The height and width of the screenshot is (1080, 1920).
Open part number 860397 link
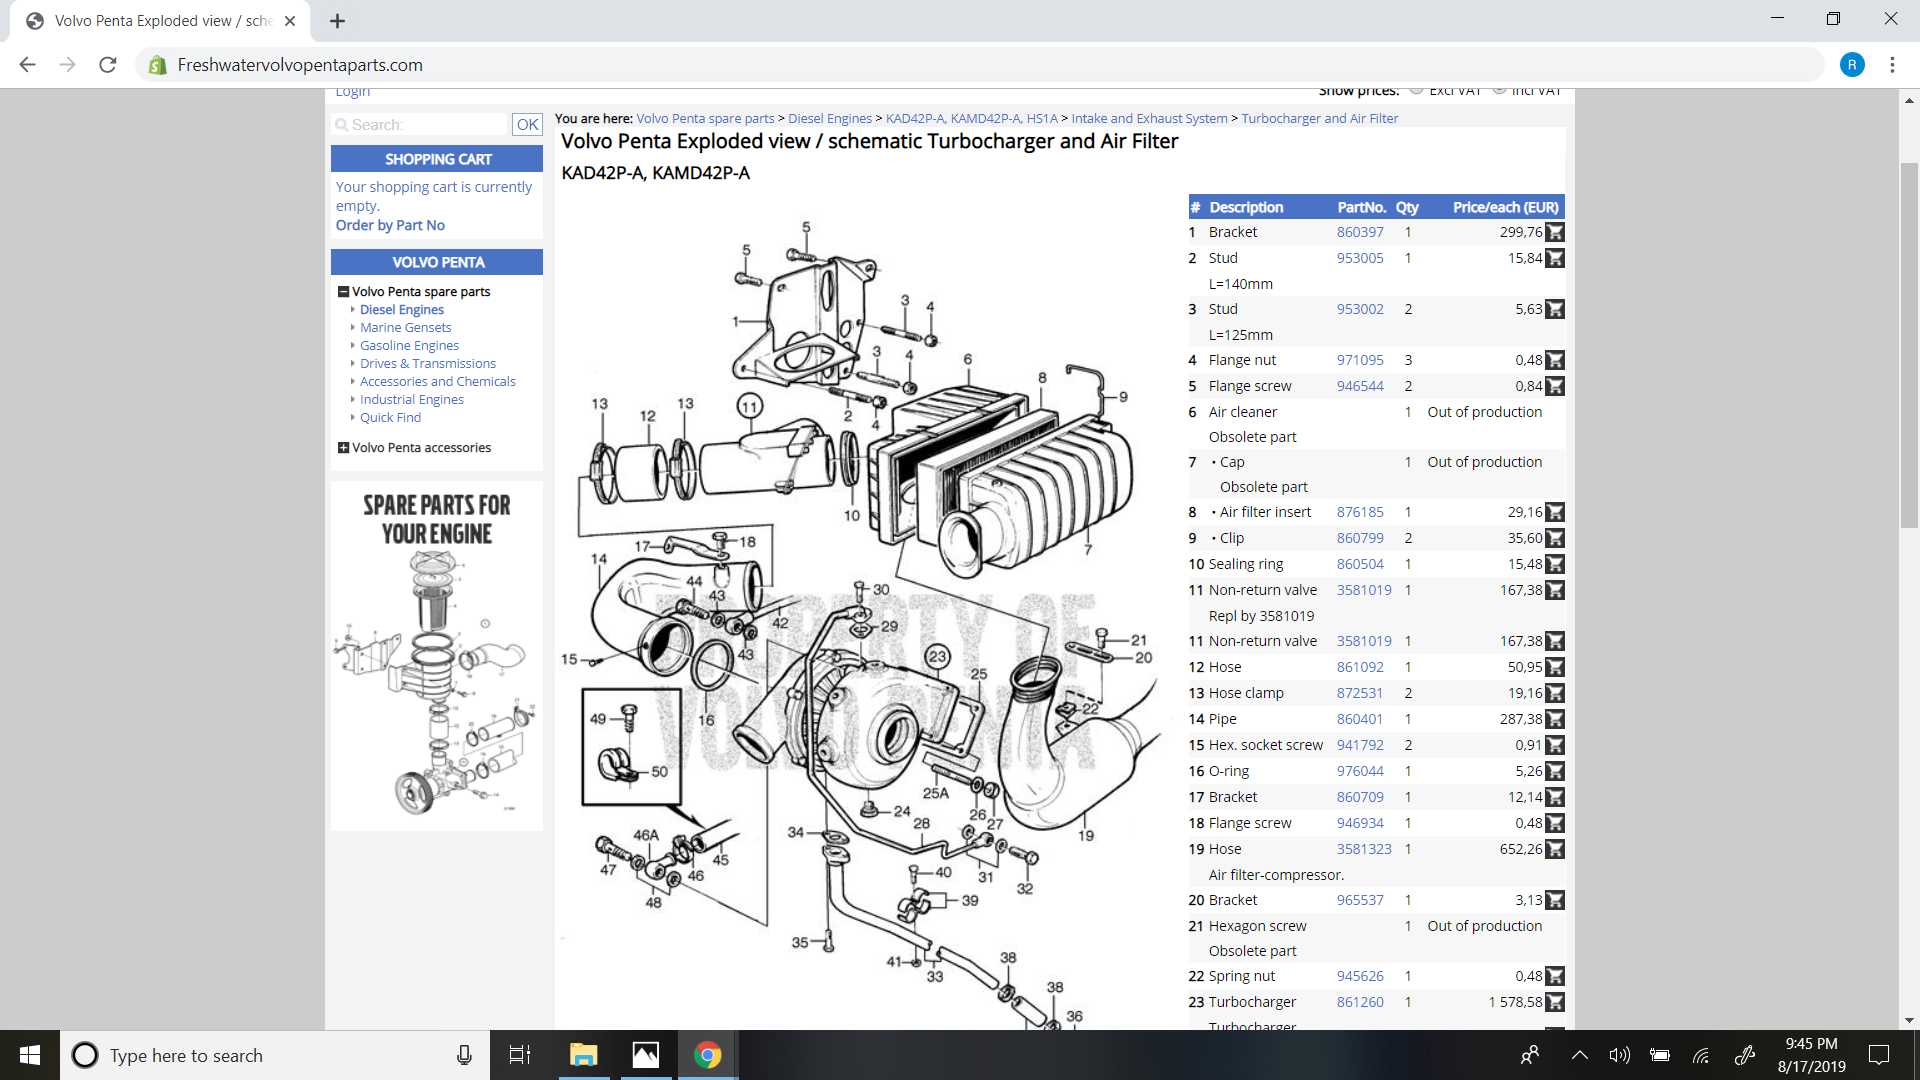click(1360, 232)
